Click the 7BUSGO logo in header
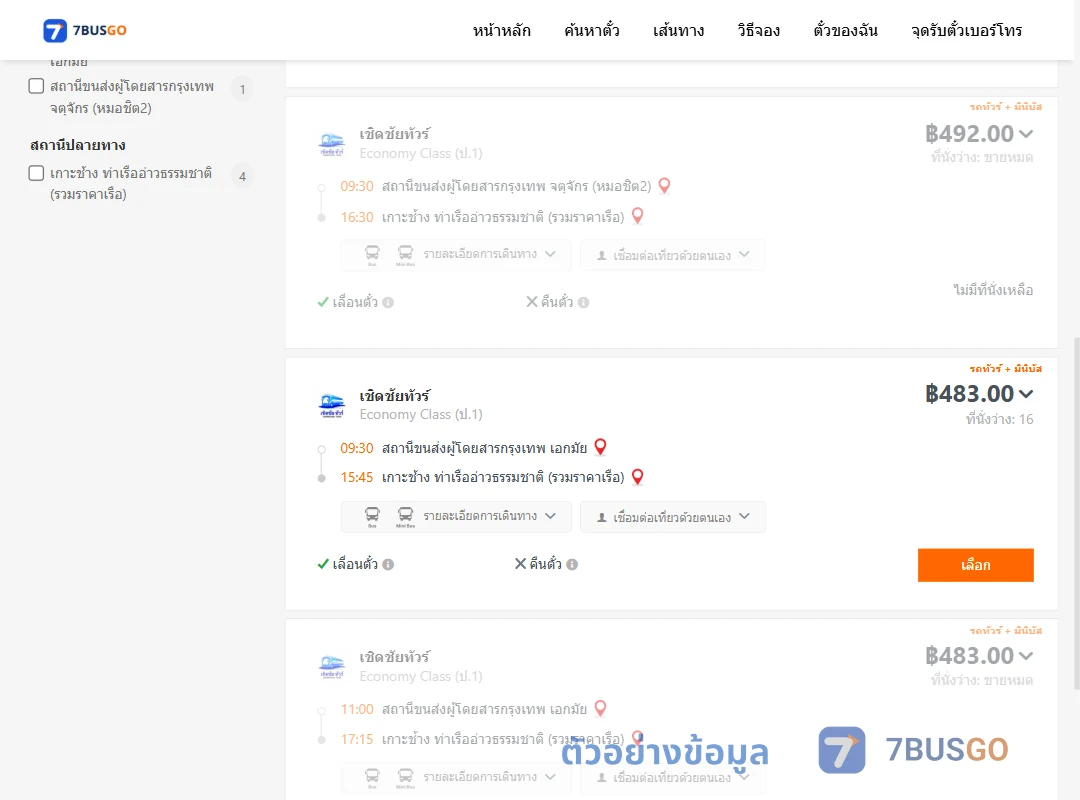 tap(85, 30)
